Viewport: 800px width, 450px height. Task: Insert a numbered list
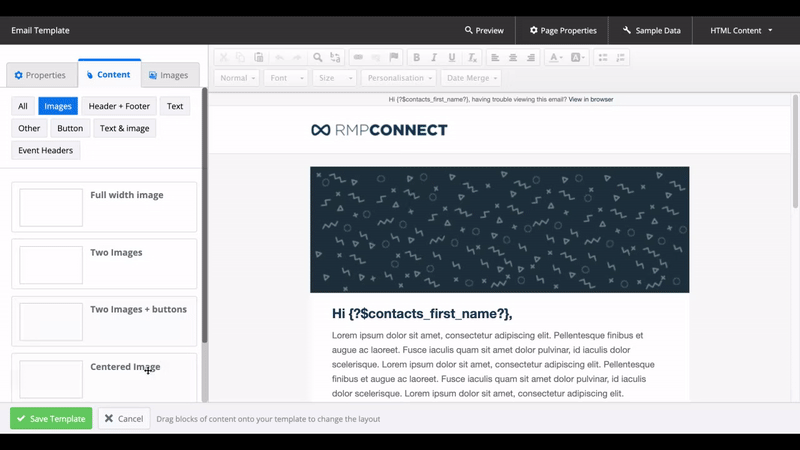tap(620, 58)
